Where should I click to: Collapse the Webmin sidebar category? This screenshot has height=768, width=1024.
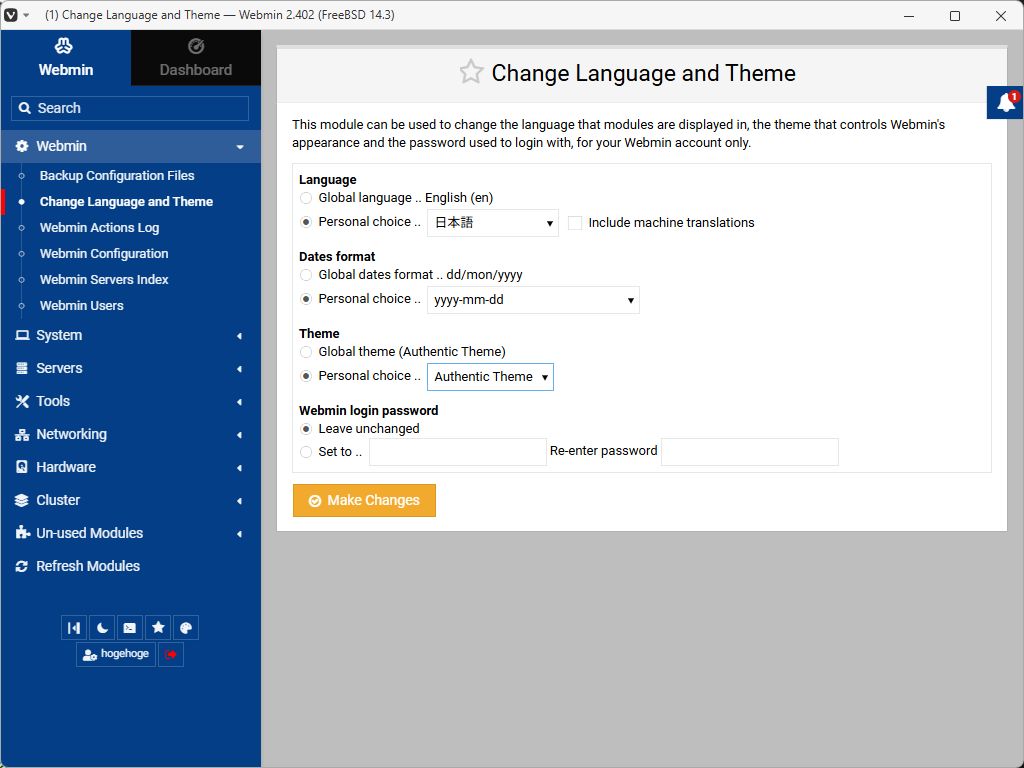tap(131, 146)
